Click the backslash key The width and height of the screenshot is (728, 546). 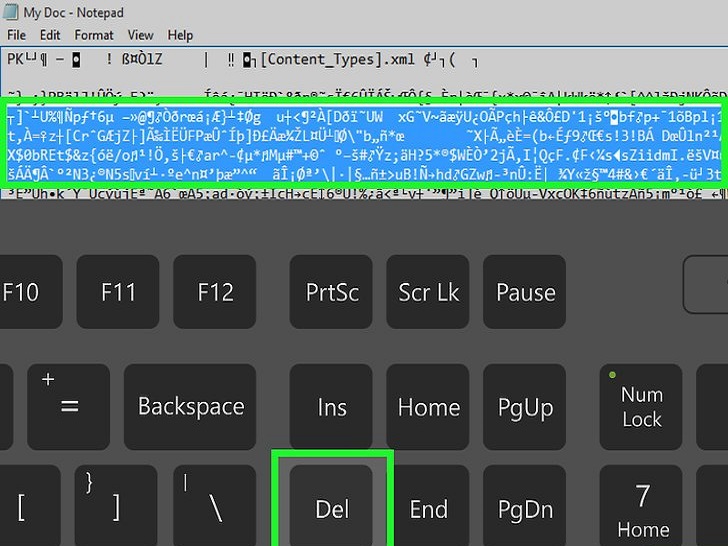point(214,506)
